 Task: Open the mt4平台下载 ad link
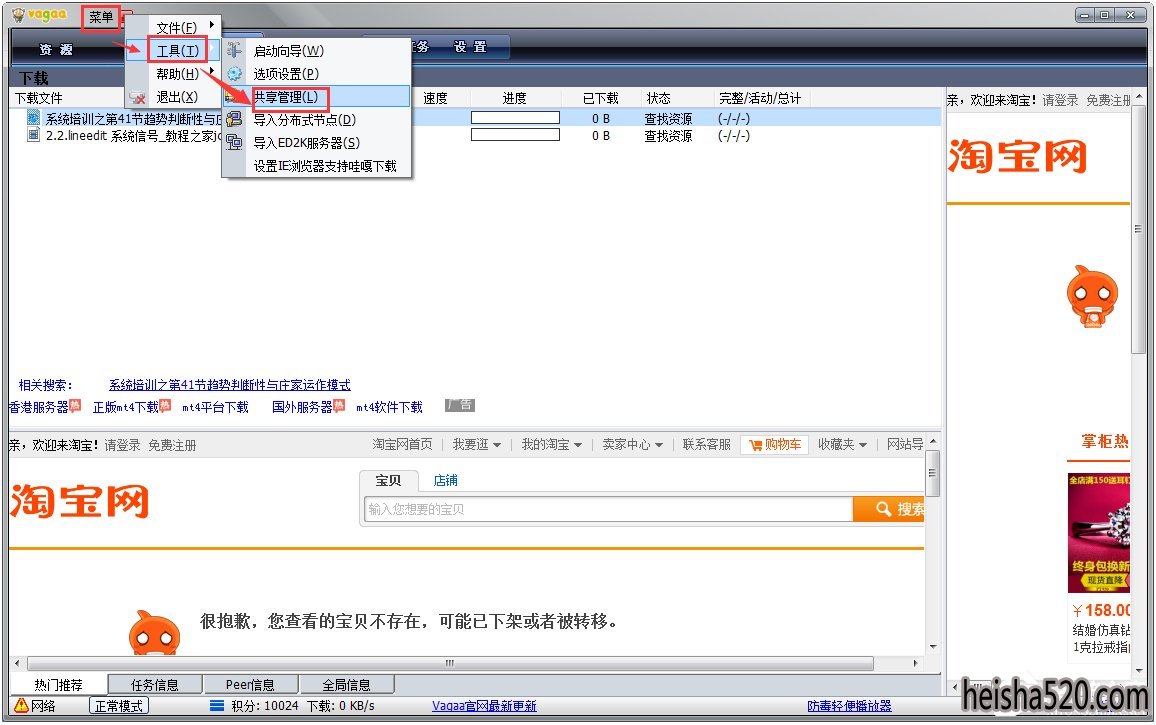click(x=215, y=407)
